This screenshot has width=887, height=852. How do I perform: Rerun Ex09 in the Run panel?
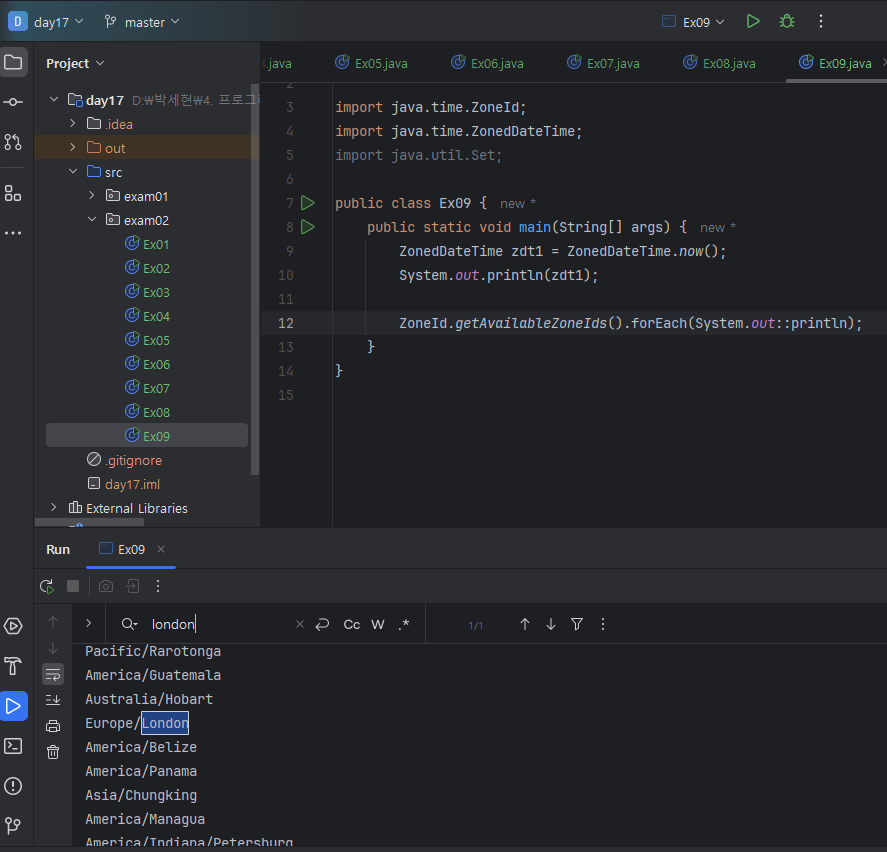click(47, 586)
